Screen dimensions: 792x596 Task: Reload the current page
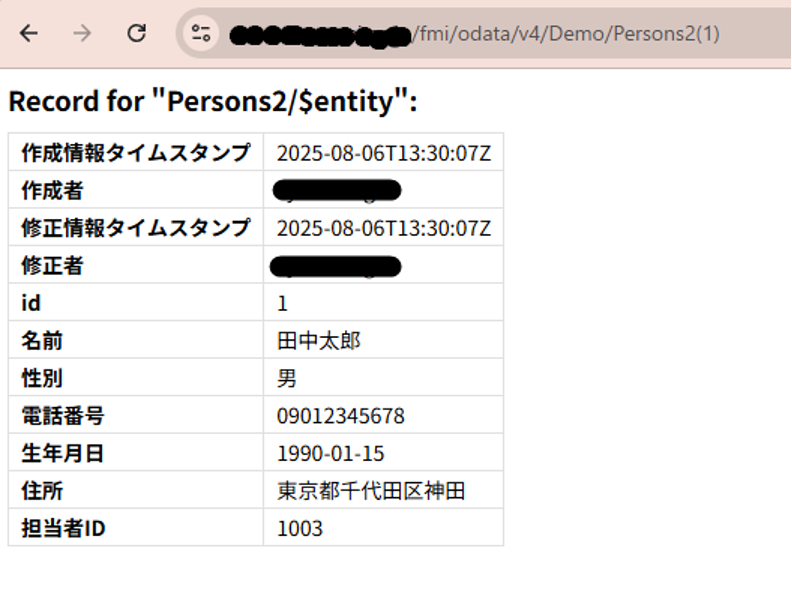coord(137,33)
